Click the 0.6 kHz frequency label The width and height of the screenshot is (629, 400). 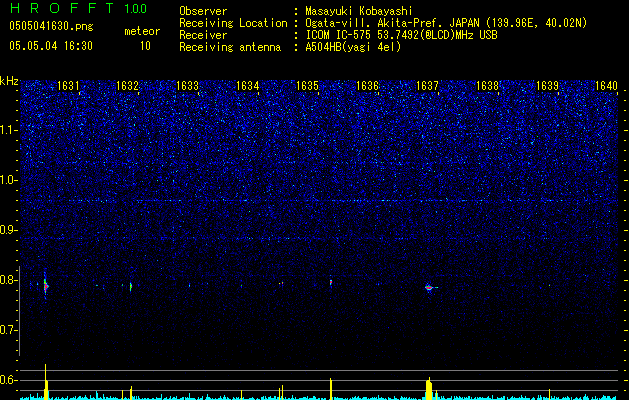[8, 380]
